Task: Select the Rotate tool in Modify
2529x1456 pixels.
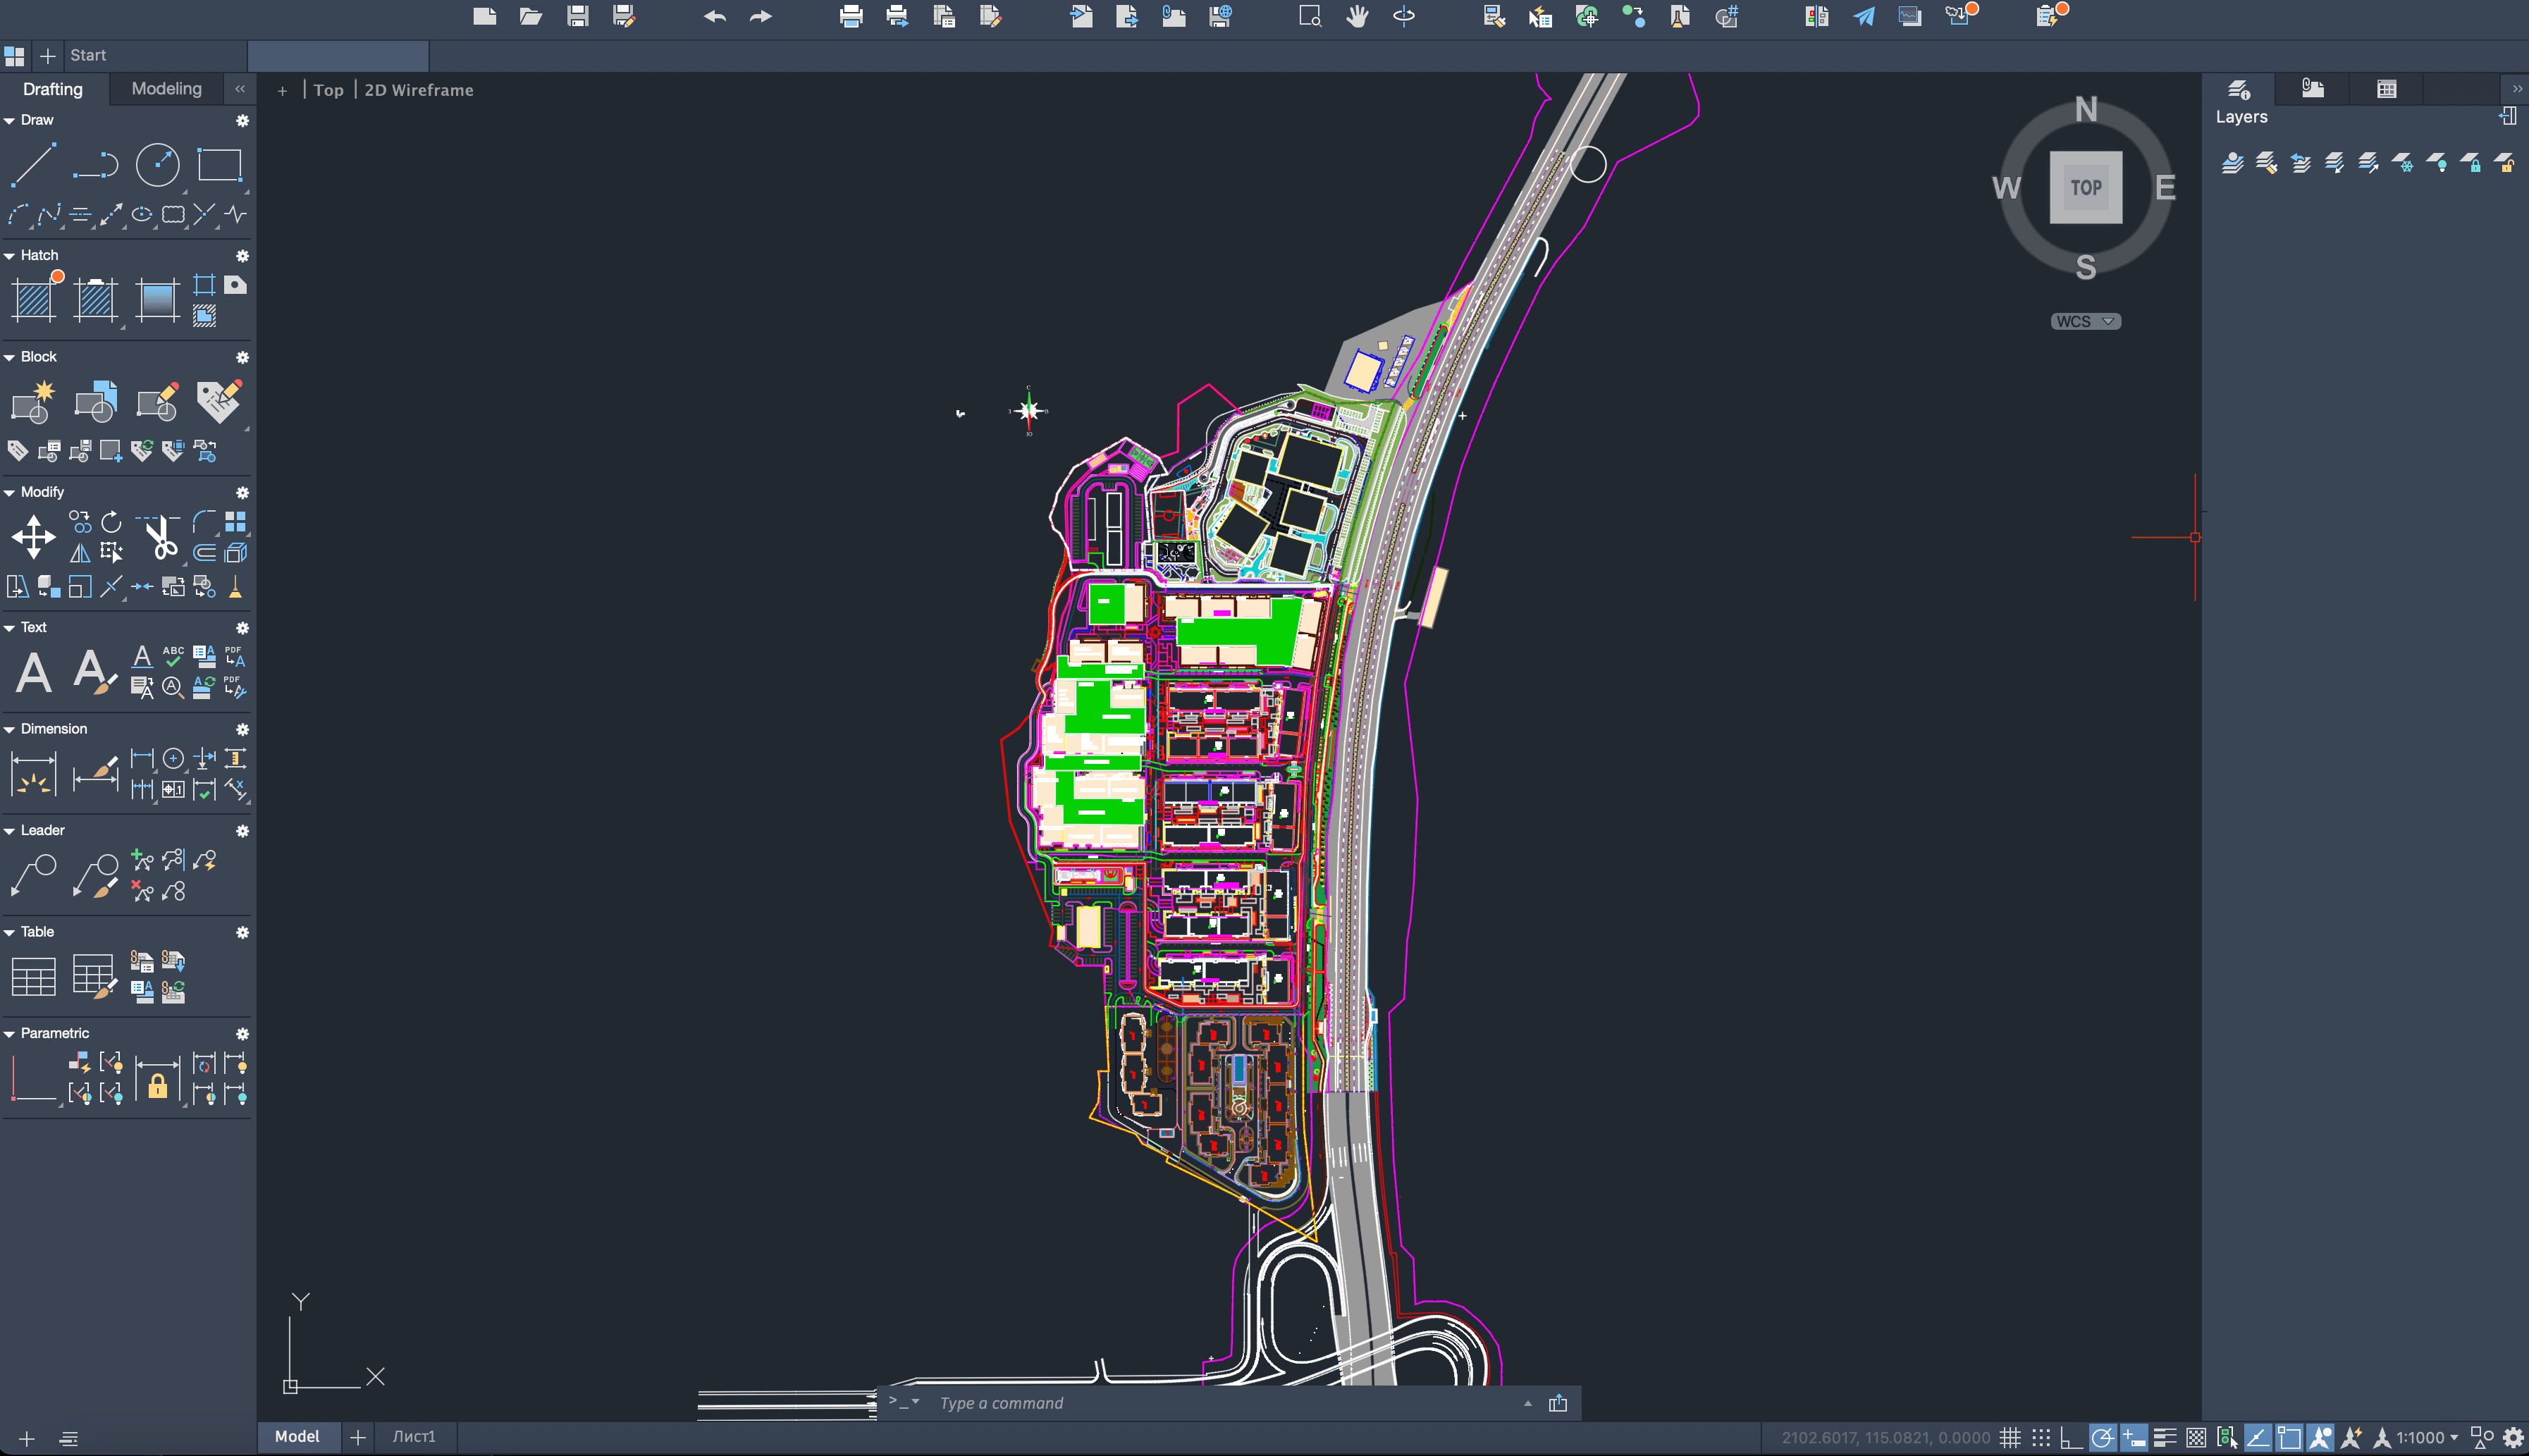Action: coord(111,522)
